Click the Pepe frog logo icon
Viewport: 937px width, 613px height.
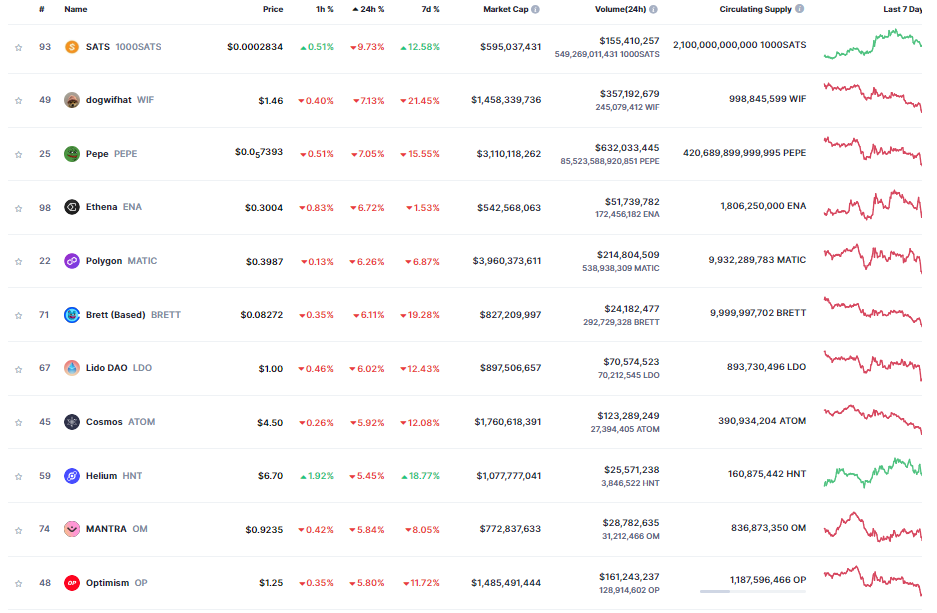(72, 154)
